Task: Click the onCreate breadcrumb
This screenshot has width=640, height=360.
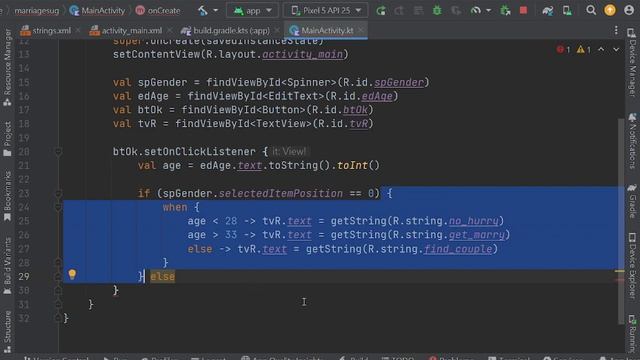Action: [158, 11]
